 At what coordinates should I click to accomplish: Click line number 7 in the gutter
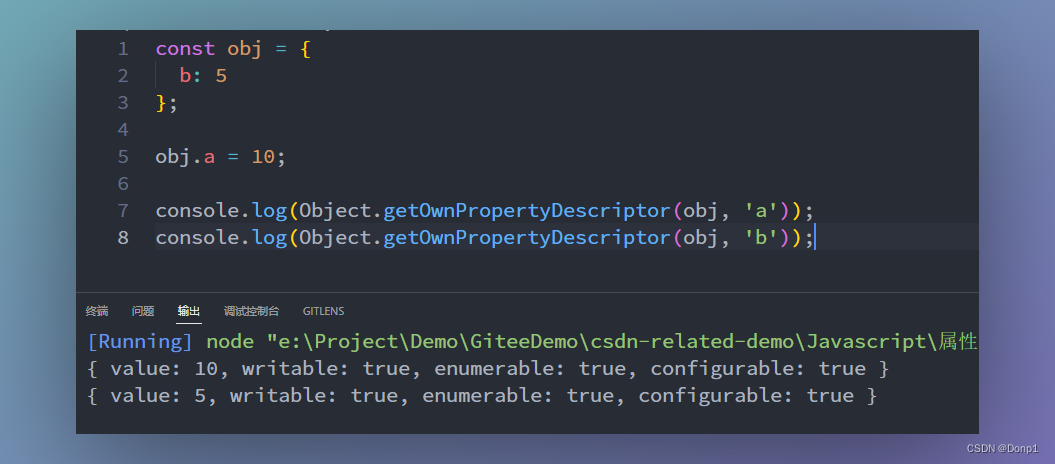[122, 211]
